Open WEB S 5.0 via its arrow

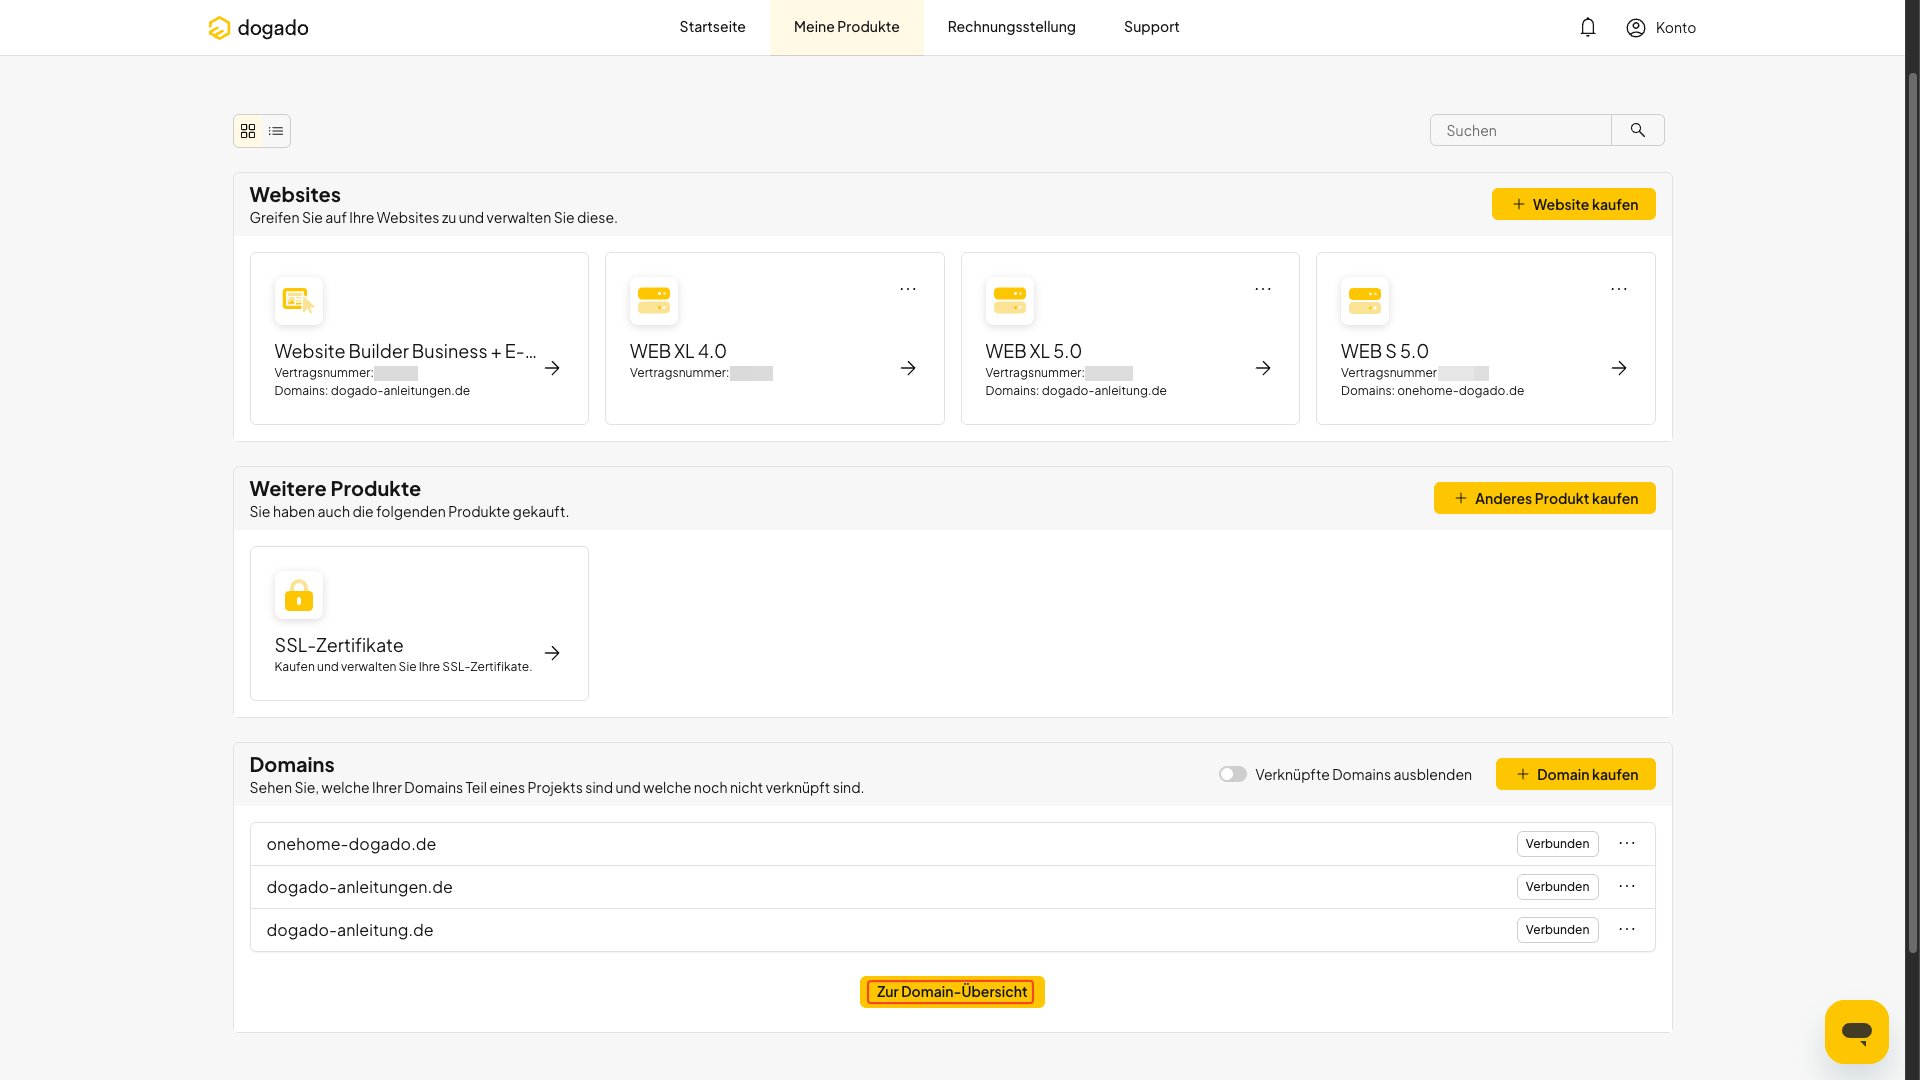pos(1619,369)
